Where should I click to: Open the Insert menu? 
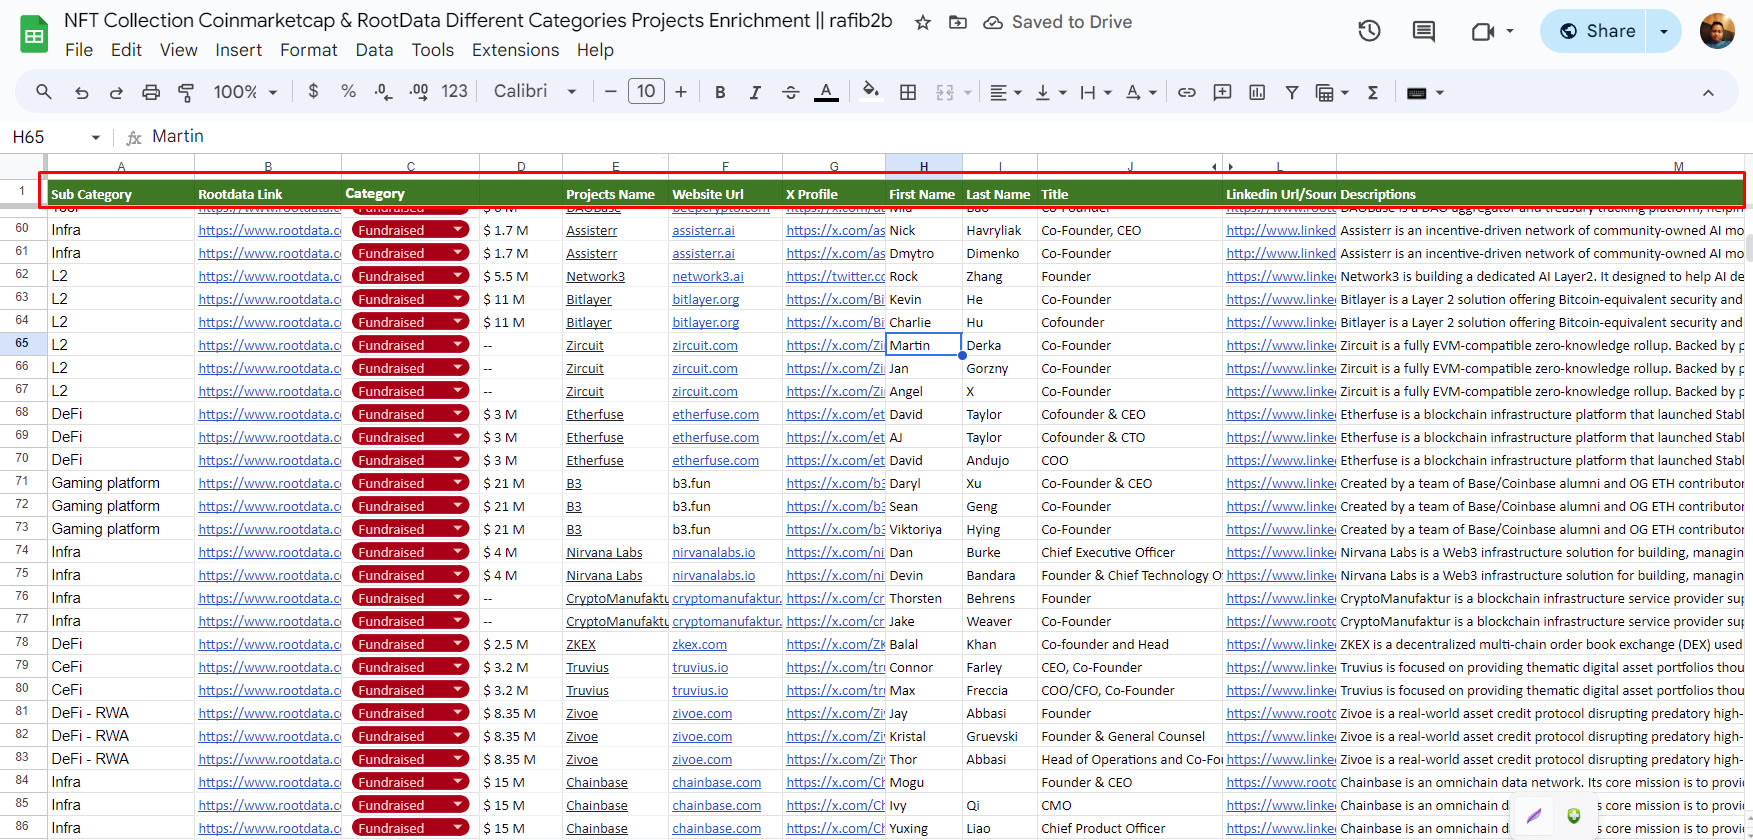click(x=238, y=50)
